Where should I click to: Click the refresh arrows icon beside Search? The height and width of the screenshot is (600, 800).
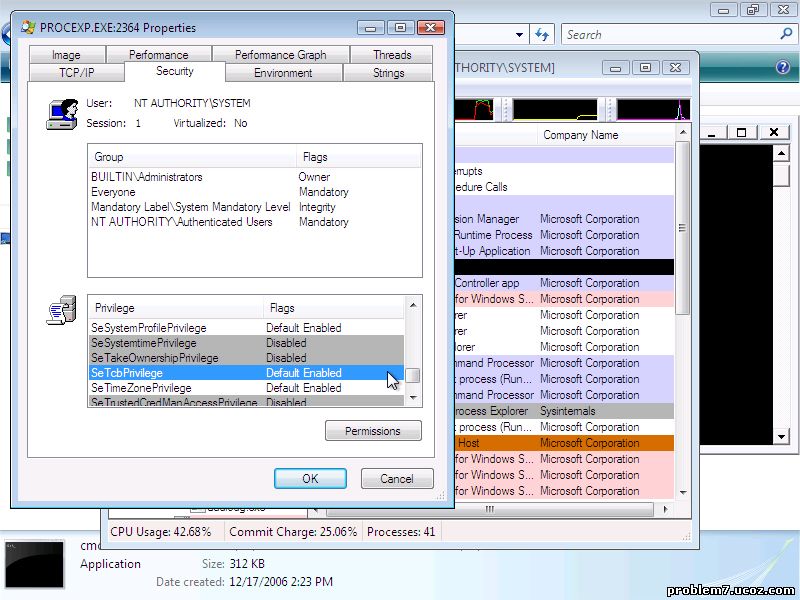[x=542, y=34]
